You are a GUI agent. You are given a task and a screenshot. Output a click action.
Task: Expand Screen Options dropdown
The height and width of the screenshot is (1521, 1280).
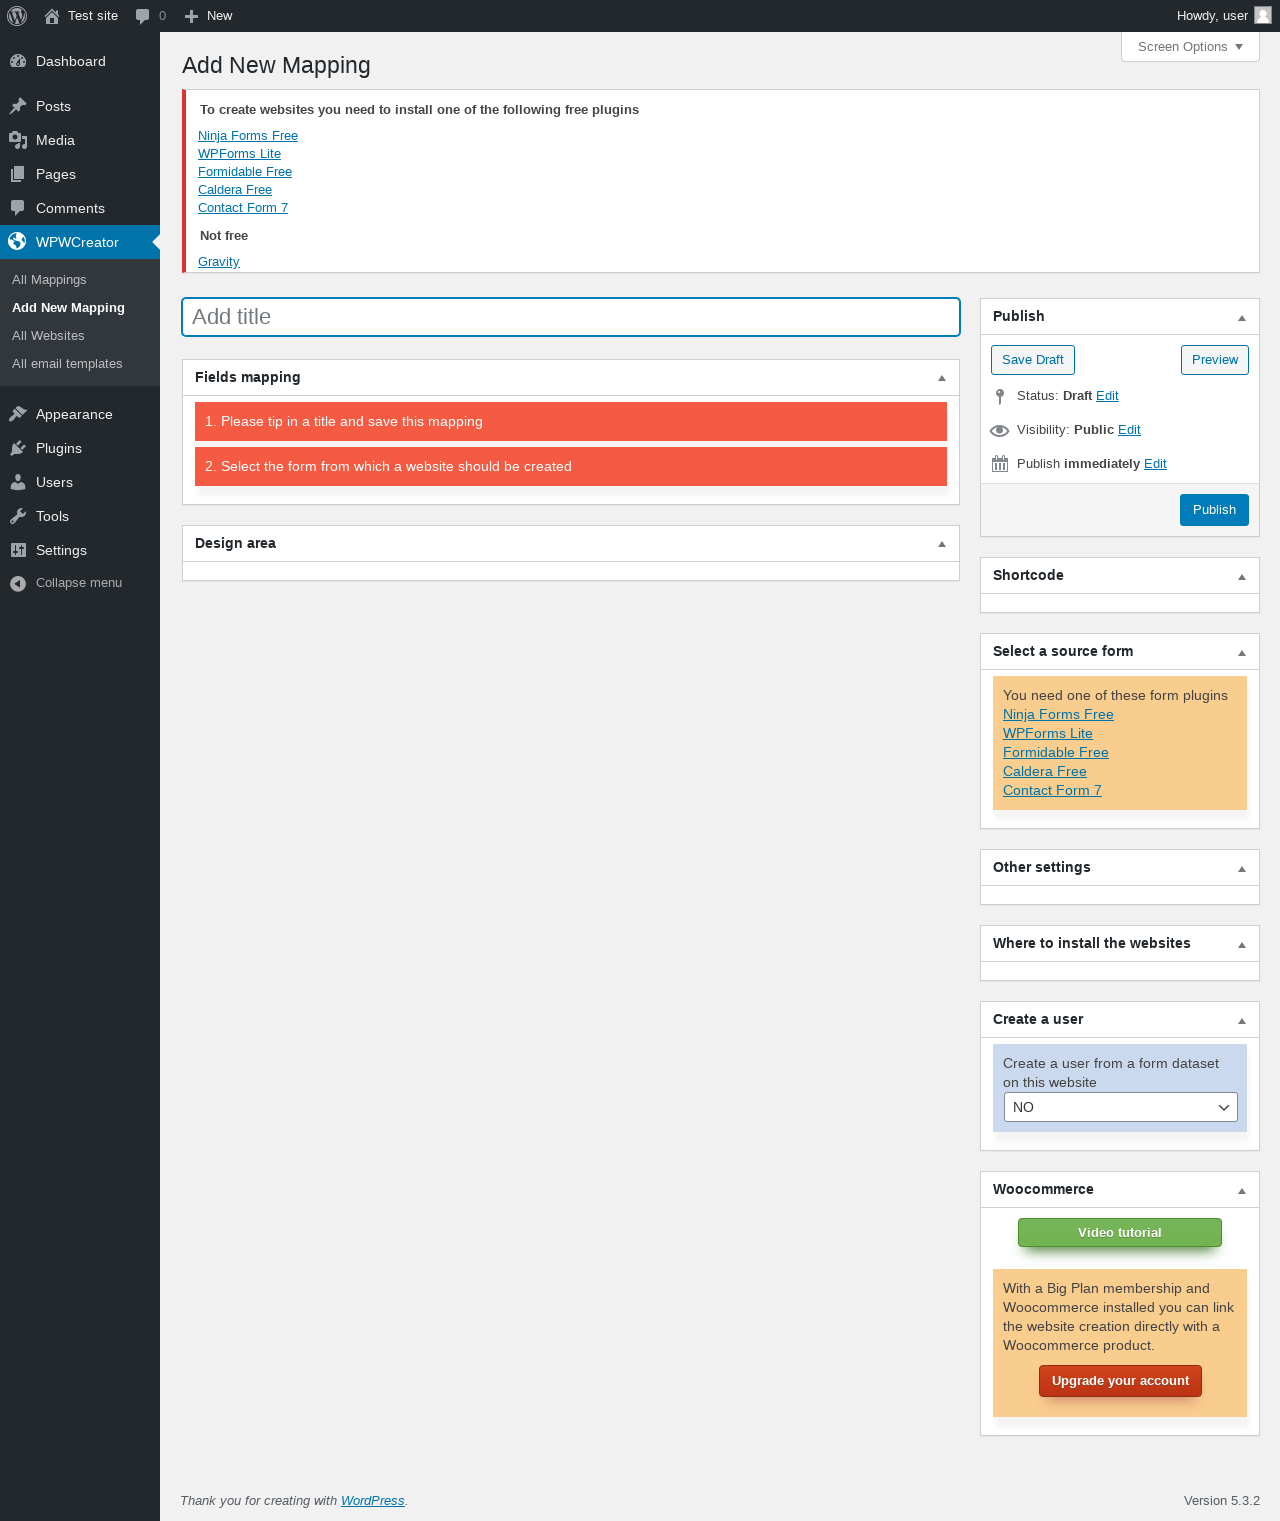click(1190, 47)
